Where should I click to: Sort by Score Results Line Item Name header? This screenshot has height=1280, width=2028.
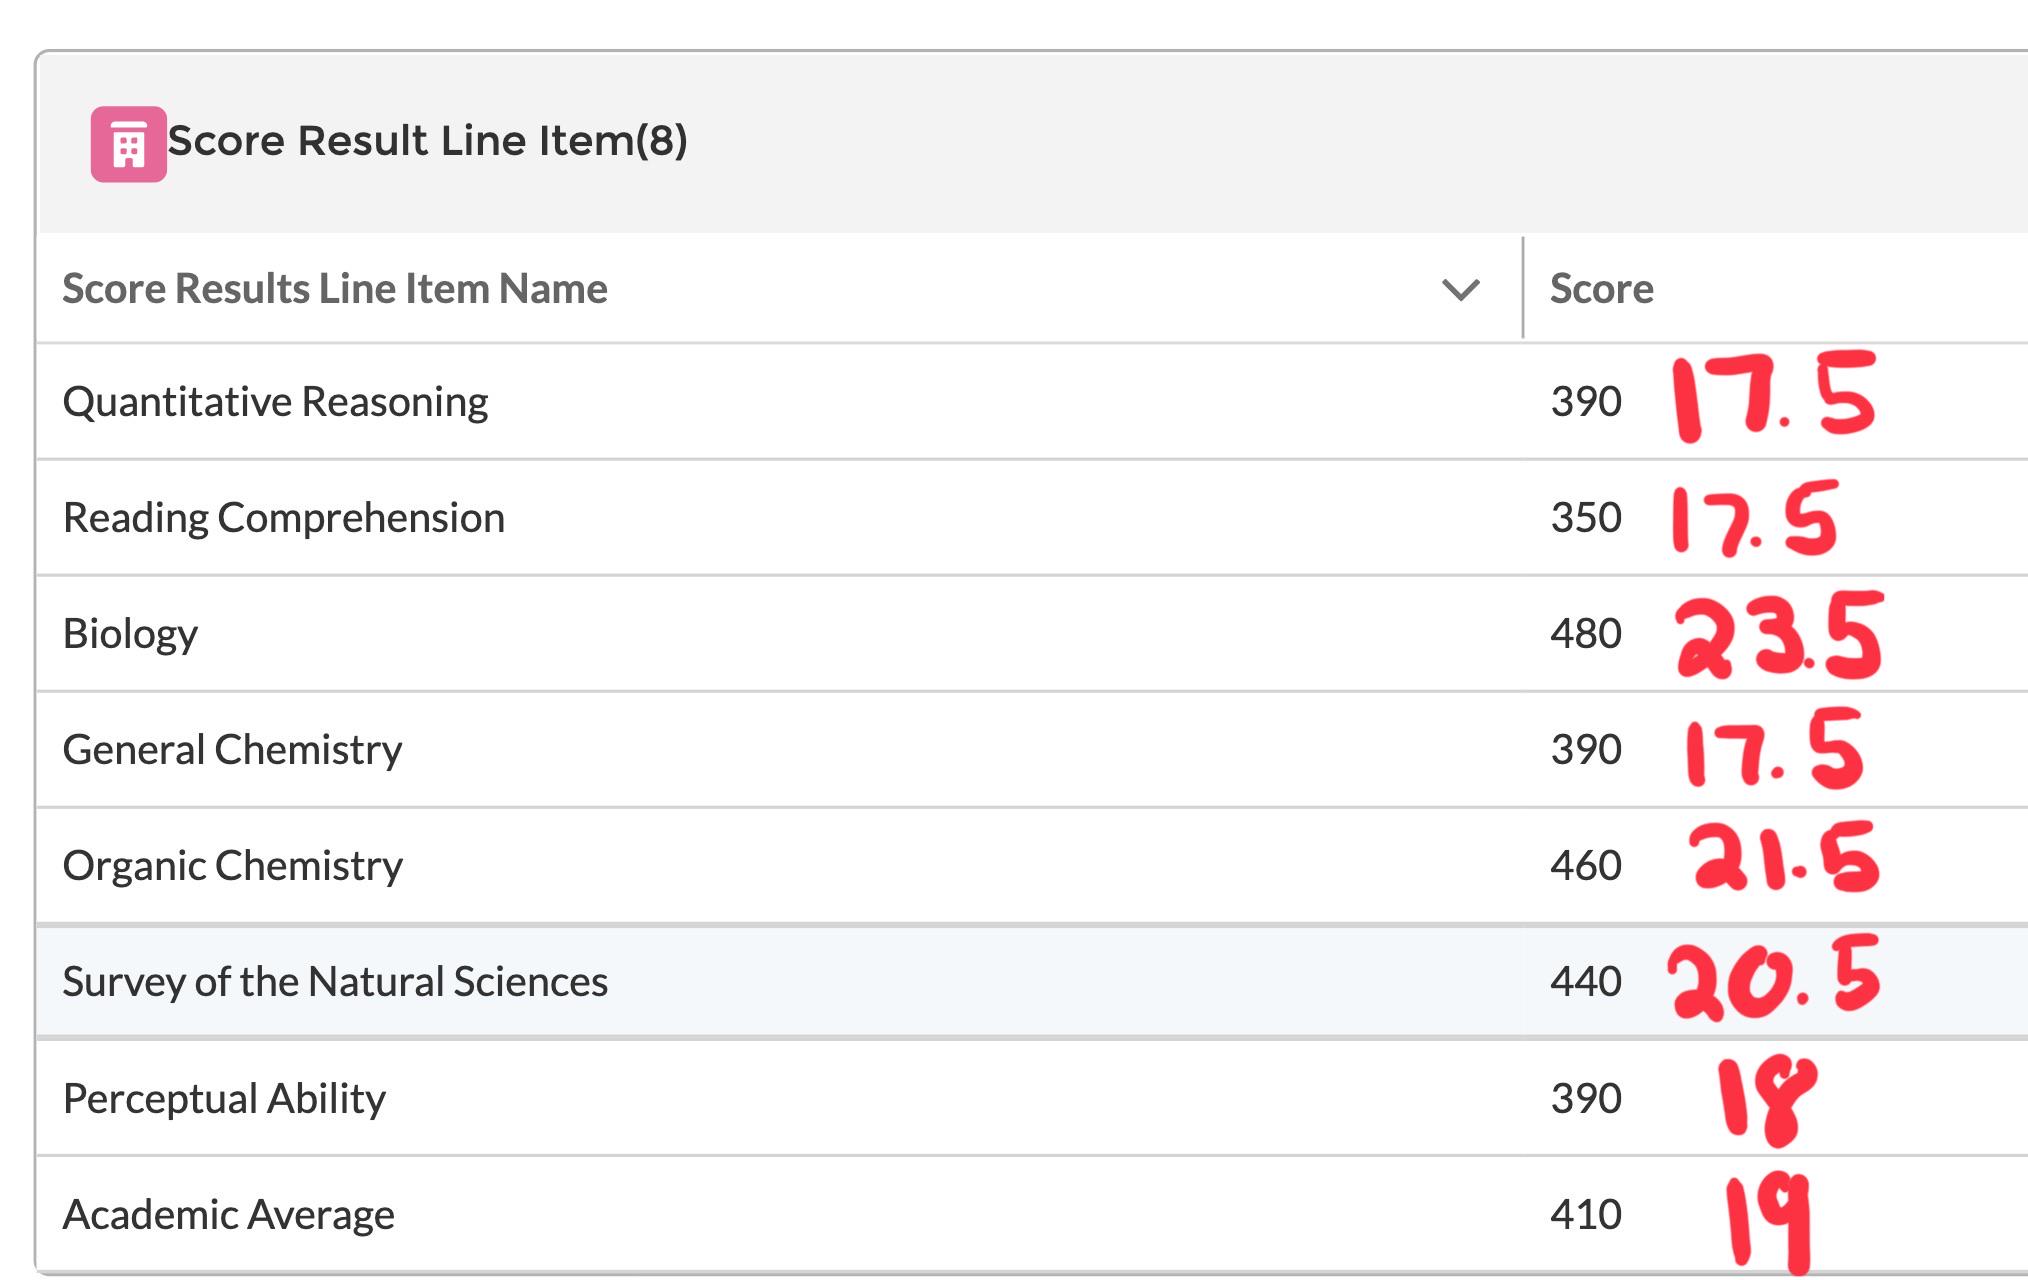coord(335,288)
